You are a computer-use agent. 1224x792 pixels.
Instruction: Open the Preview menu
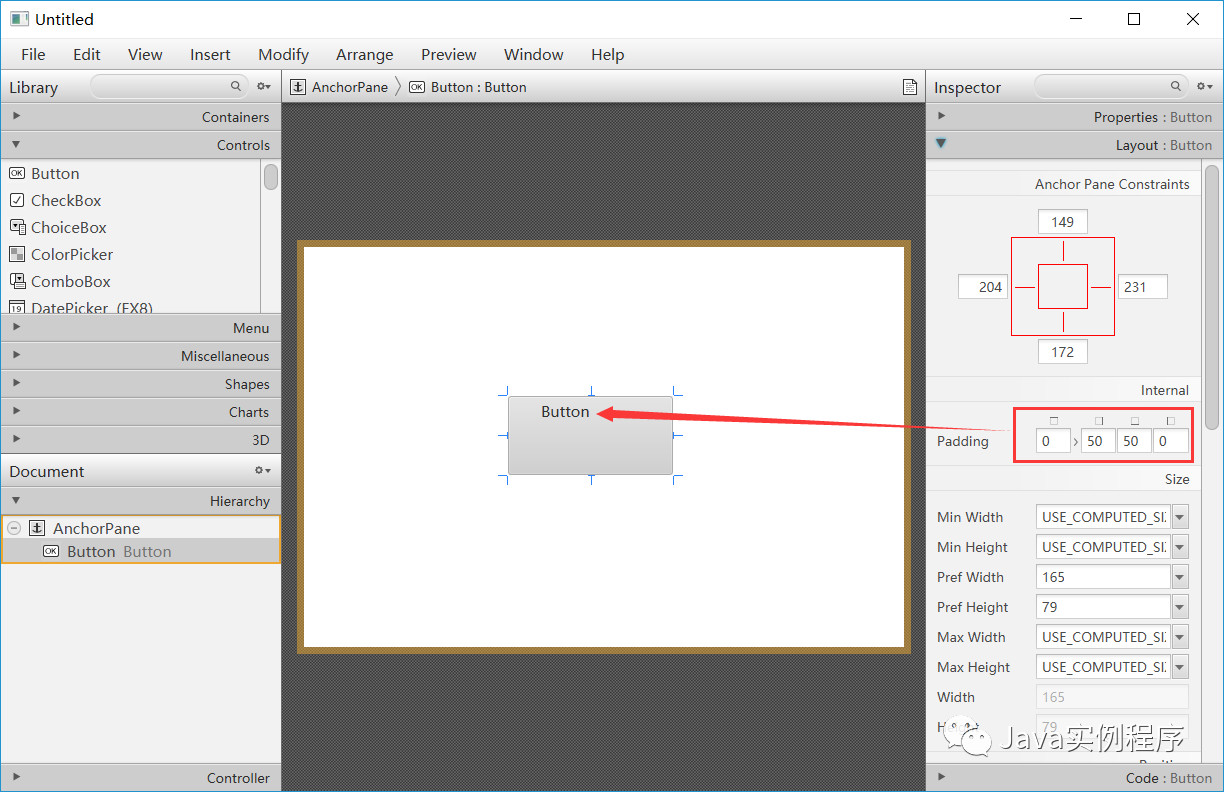tap(448, 54)
